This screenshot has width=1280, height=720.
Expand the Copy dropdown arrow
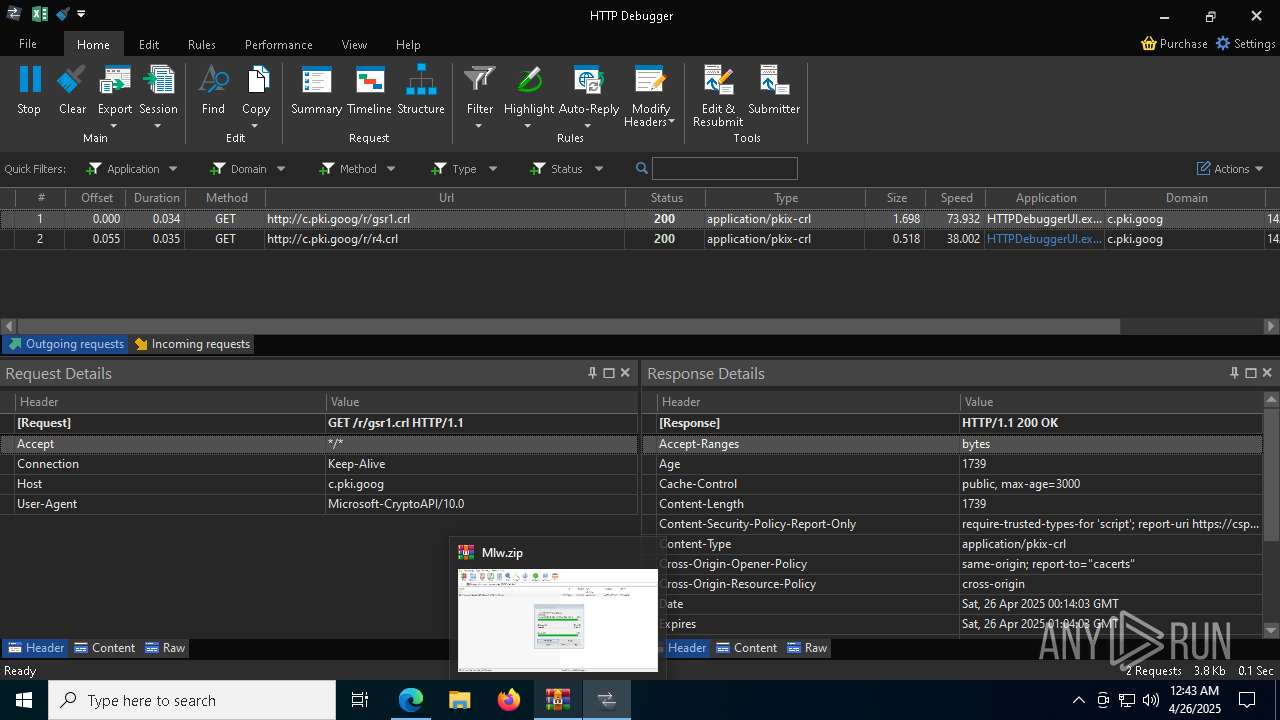pyautogui.click(x=255, y=126)
